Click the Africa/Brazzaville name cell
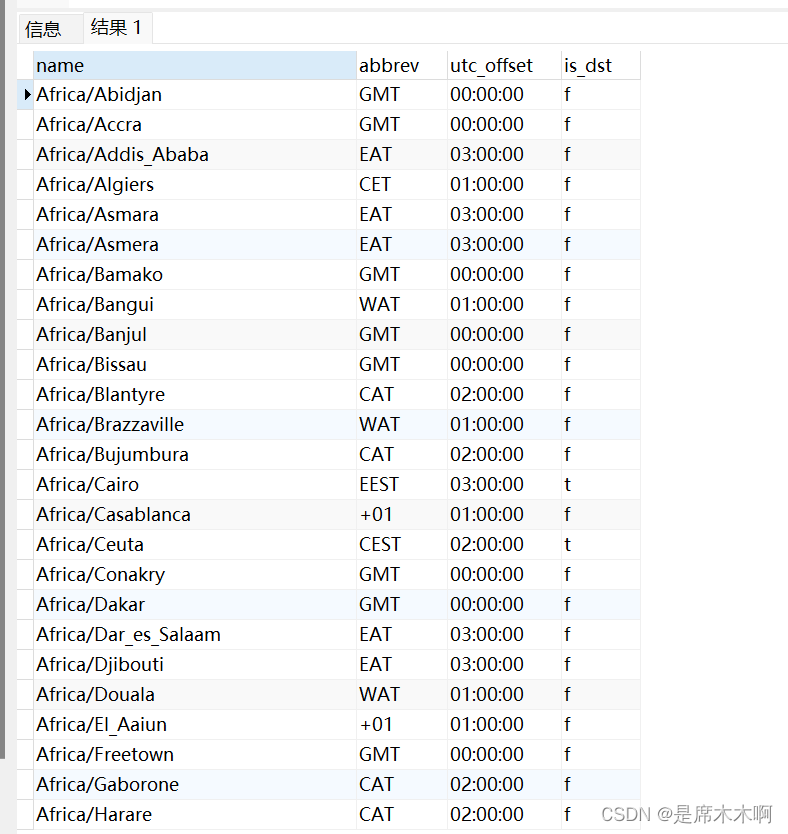 tap(195, 424)
